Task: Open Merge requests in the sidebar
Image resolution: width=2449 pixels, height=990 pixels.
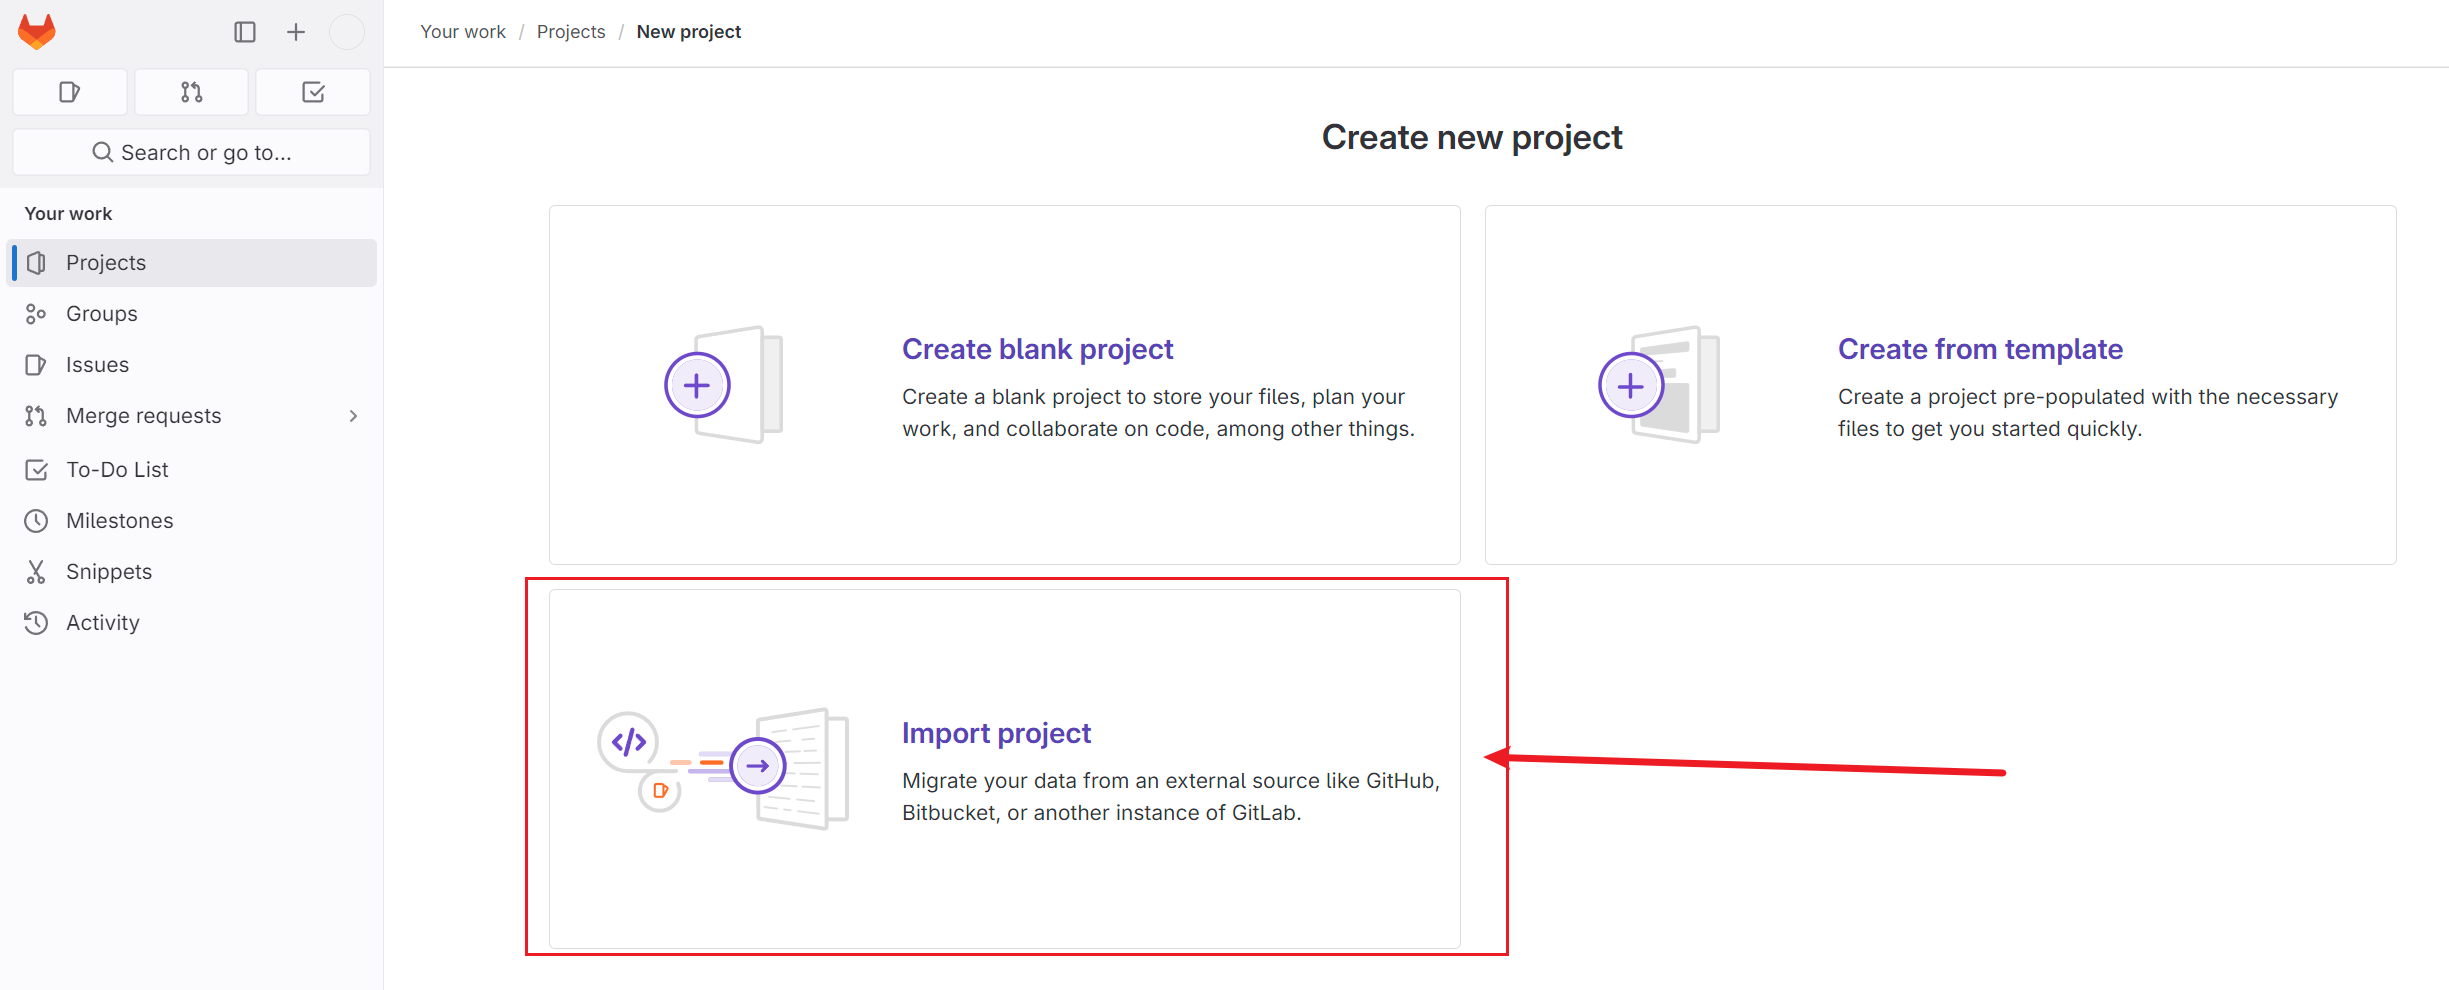Action: (x=192, y=416)
